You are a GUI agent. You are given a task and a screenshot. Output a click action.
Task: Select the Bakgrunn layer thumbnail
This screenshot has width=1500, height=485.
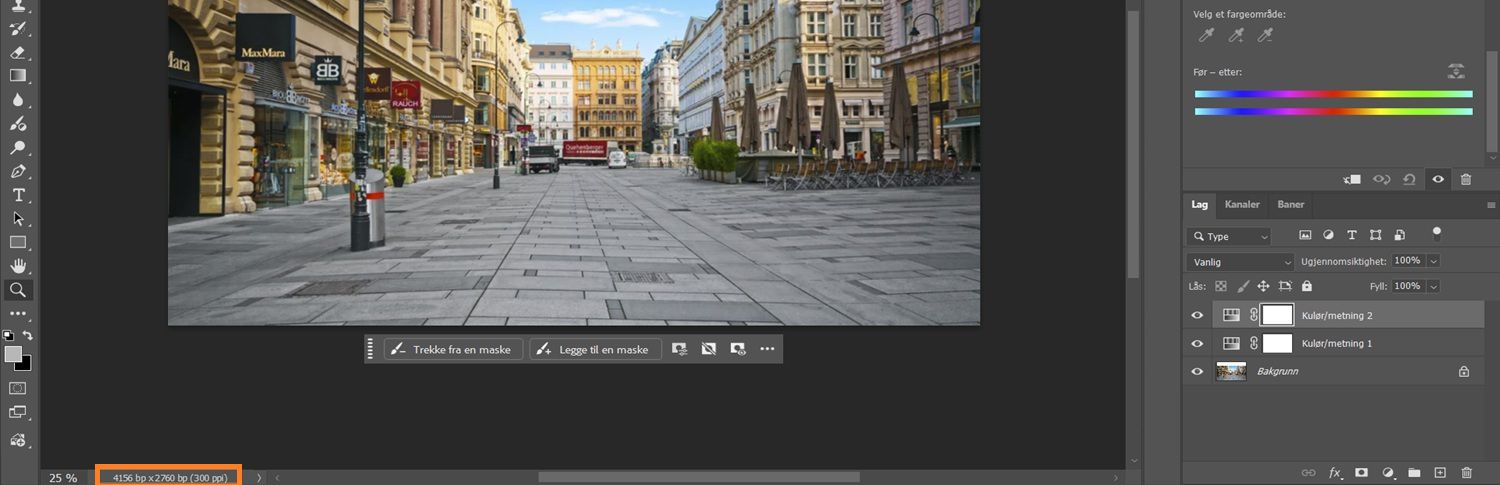click(x=1231, y=371)
